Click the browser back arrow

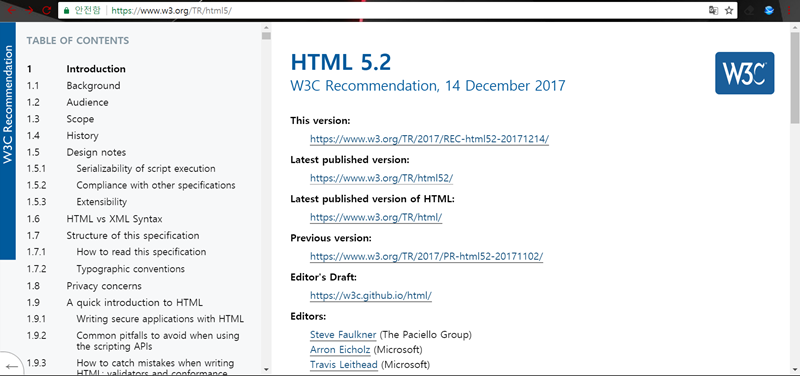(x=11, y=10)
